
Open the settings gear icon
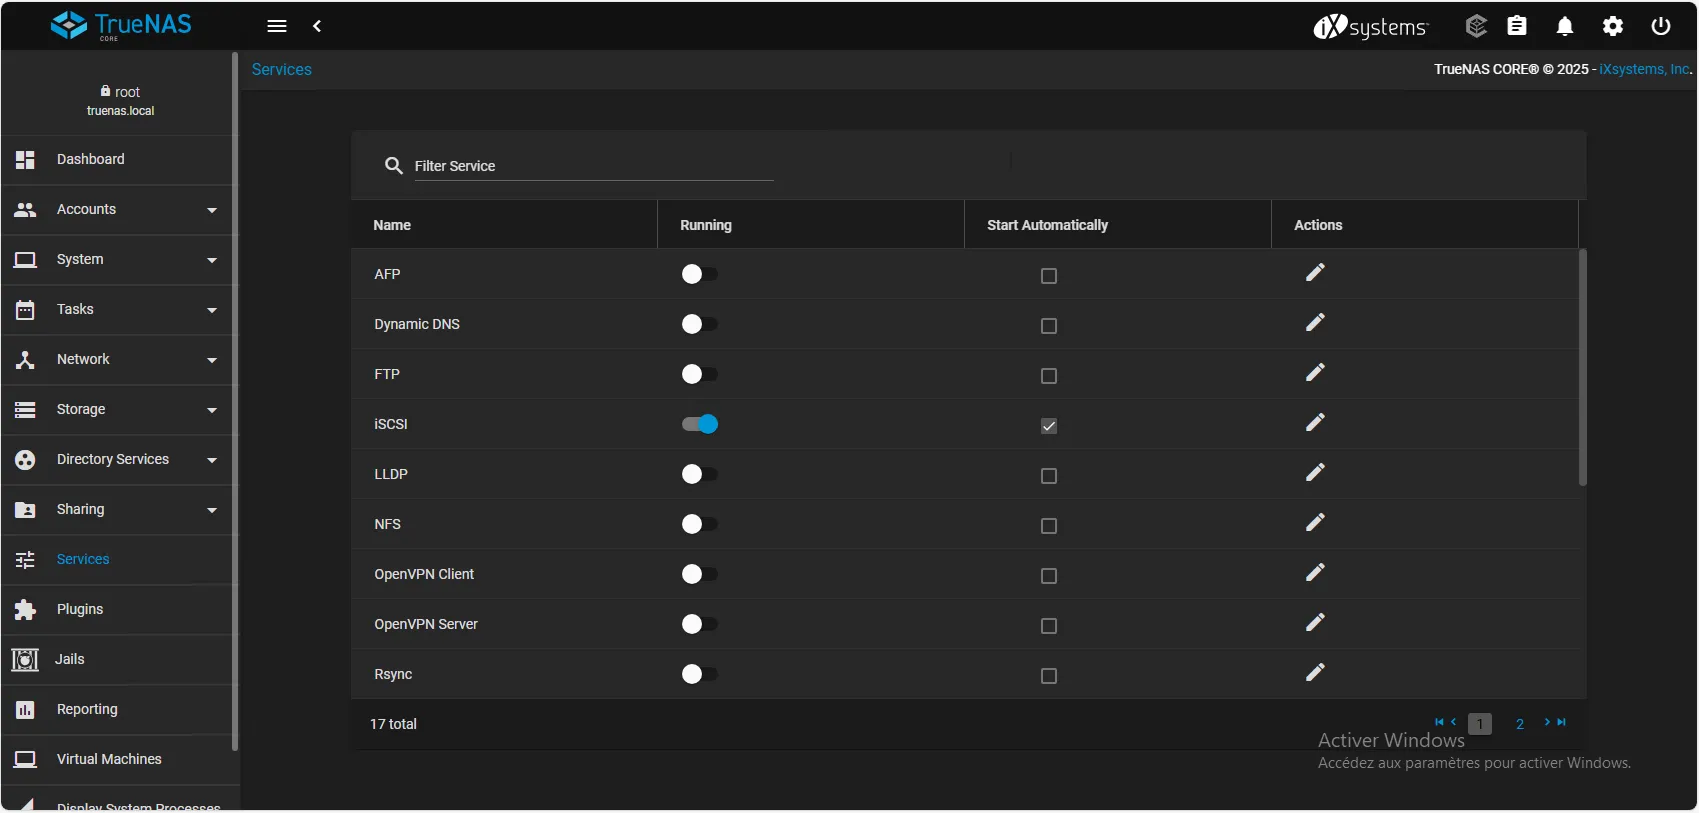click(x=1613, y=27)
